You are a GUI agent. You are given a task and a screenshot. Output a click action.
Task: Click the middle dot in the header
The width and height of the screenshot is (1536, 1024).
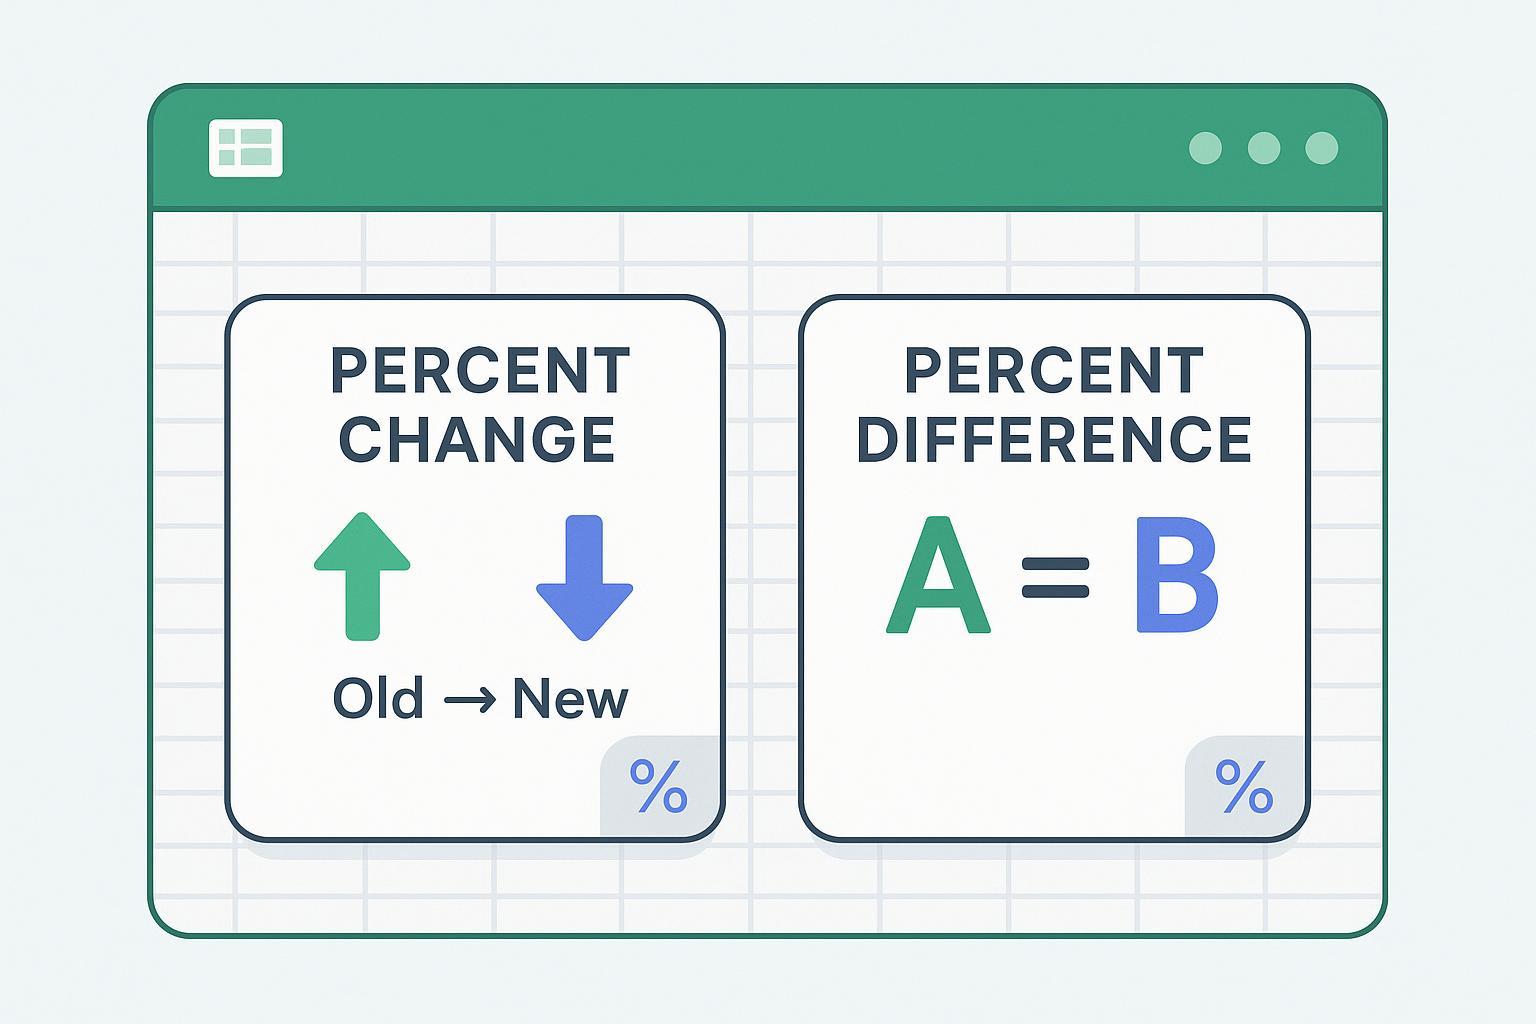(x=1264, y=148)
